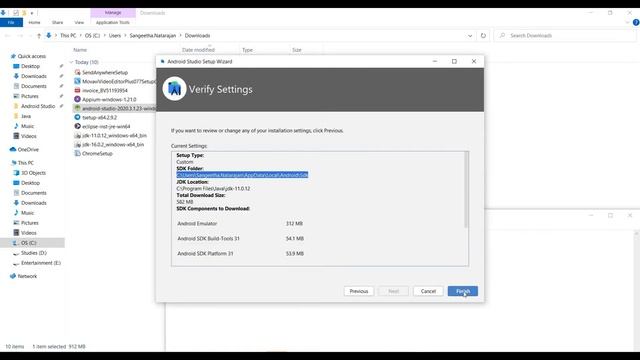This screenshot has width=640, height=360.
Task: Select Android SDK Platform 31 row
Action: 240,253
